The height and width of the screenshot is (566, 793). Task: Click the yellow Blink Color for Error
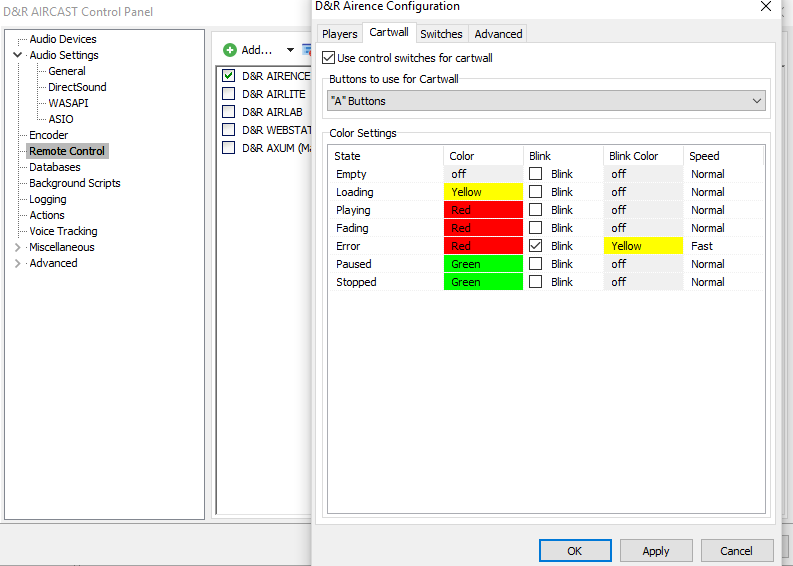pos(644,246)
